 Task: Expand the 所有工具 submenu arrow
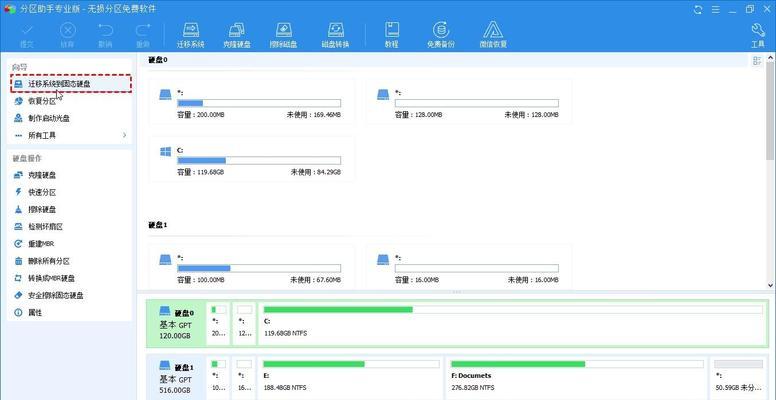pos(124,135)
